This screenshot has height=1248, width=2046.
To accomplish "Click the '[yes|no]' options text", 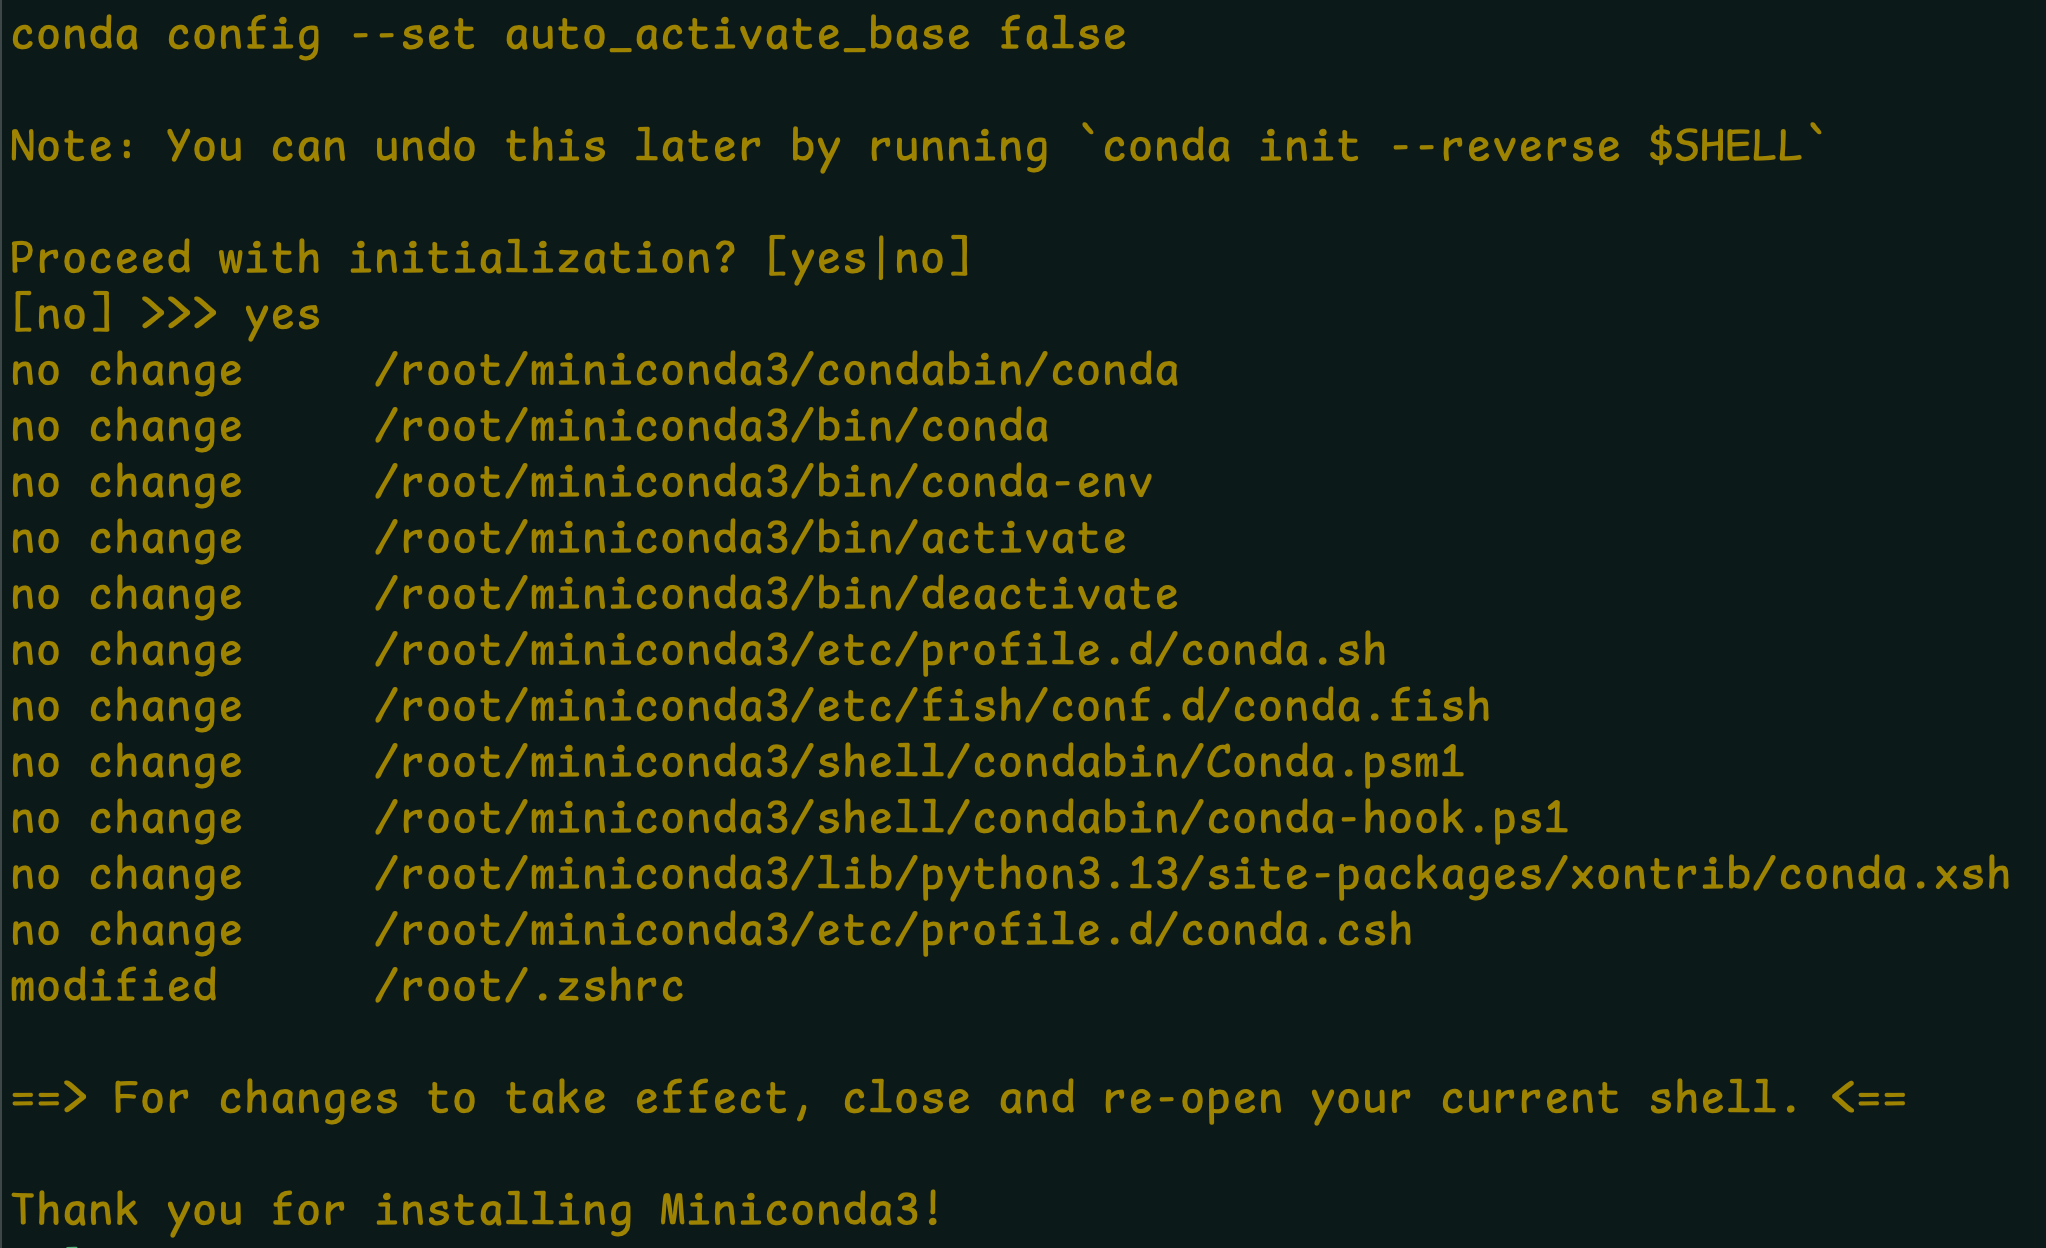I will (868, 259).
